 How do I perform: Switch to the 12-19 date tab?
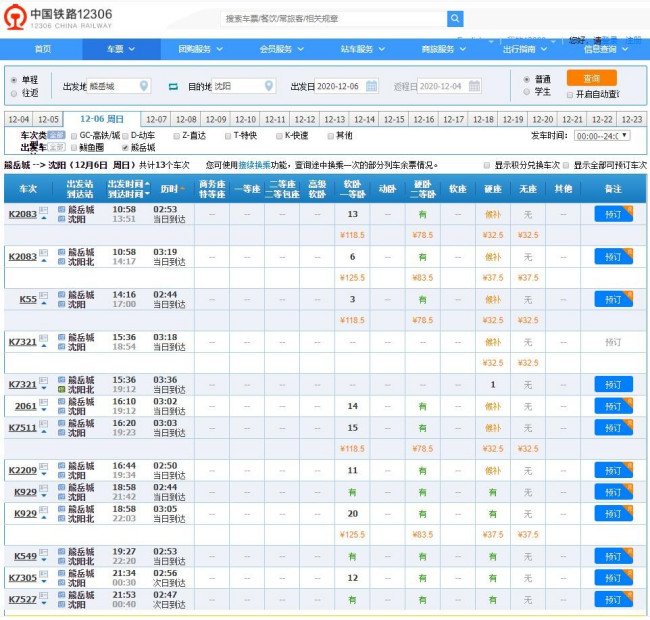click(x=513, y=120)
